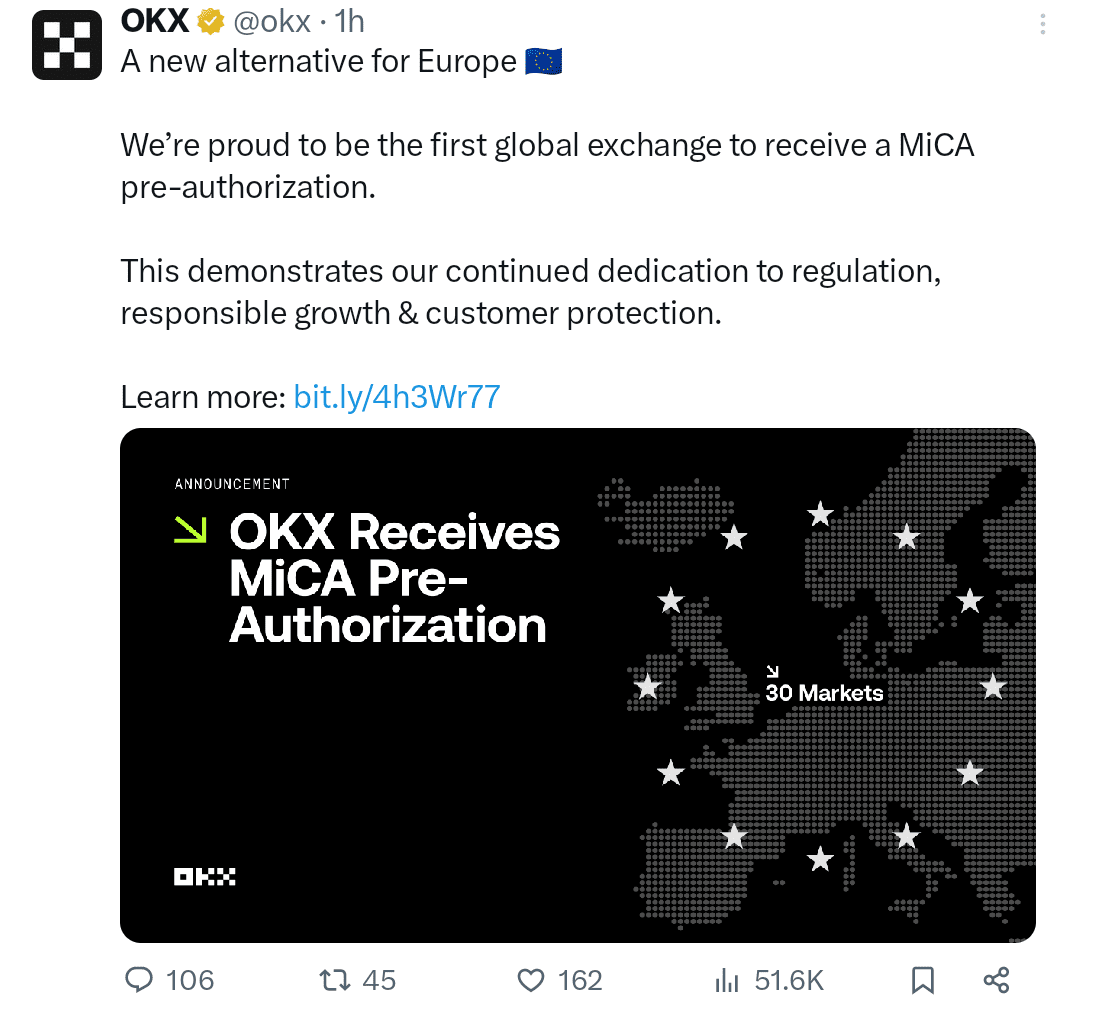
Task: Open the share options for the tweet
Action: click(995, 981)
